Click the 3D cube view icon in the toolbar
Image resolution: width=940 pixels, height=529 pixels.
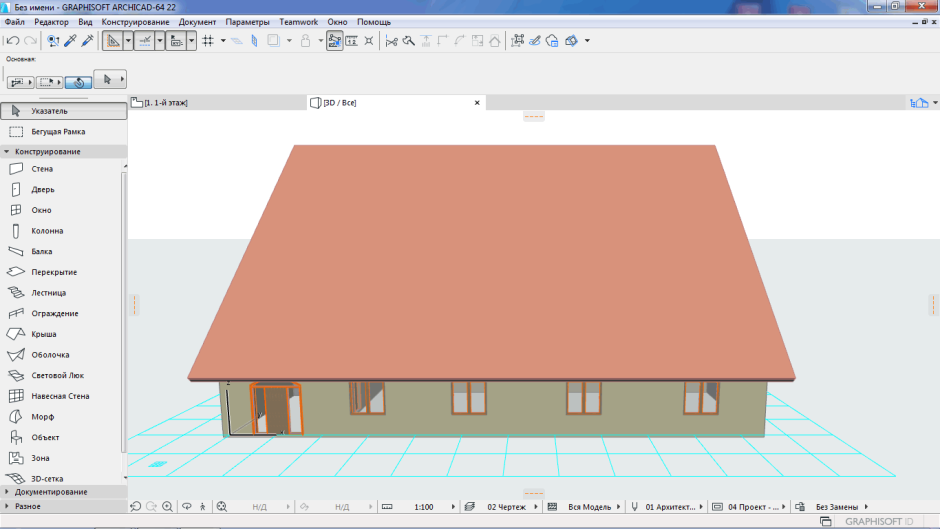click(x=571, y=41)
